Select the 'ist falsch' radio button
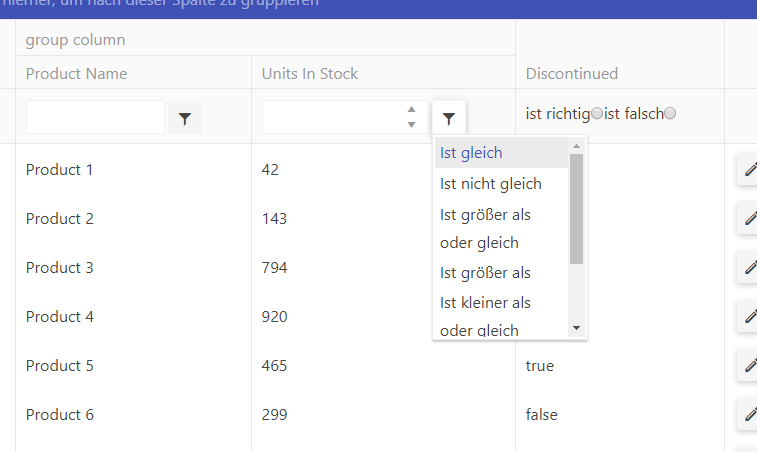Viewport: 757px width, 452px height. (x=670, y=114)
